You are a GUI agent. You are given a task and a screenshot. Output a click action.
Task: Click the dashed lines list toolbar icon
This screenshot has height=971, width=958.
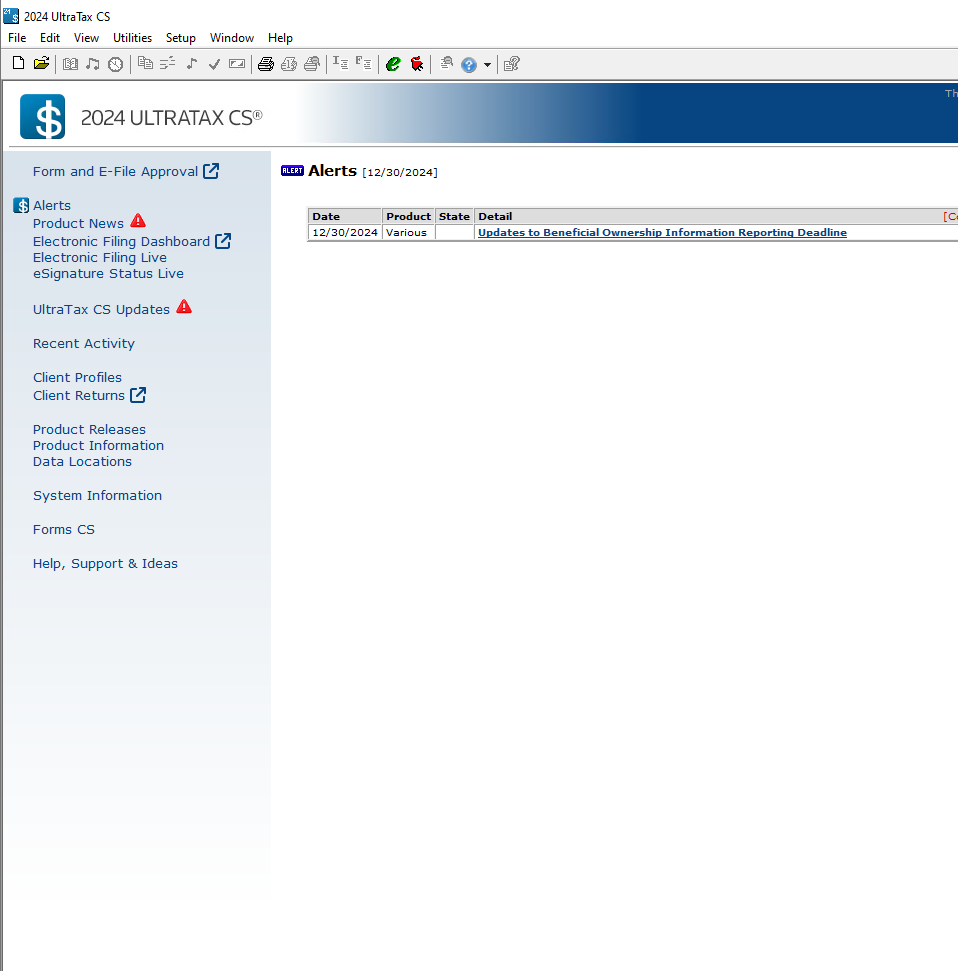[168, 64]
